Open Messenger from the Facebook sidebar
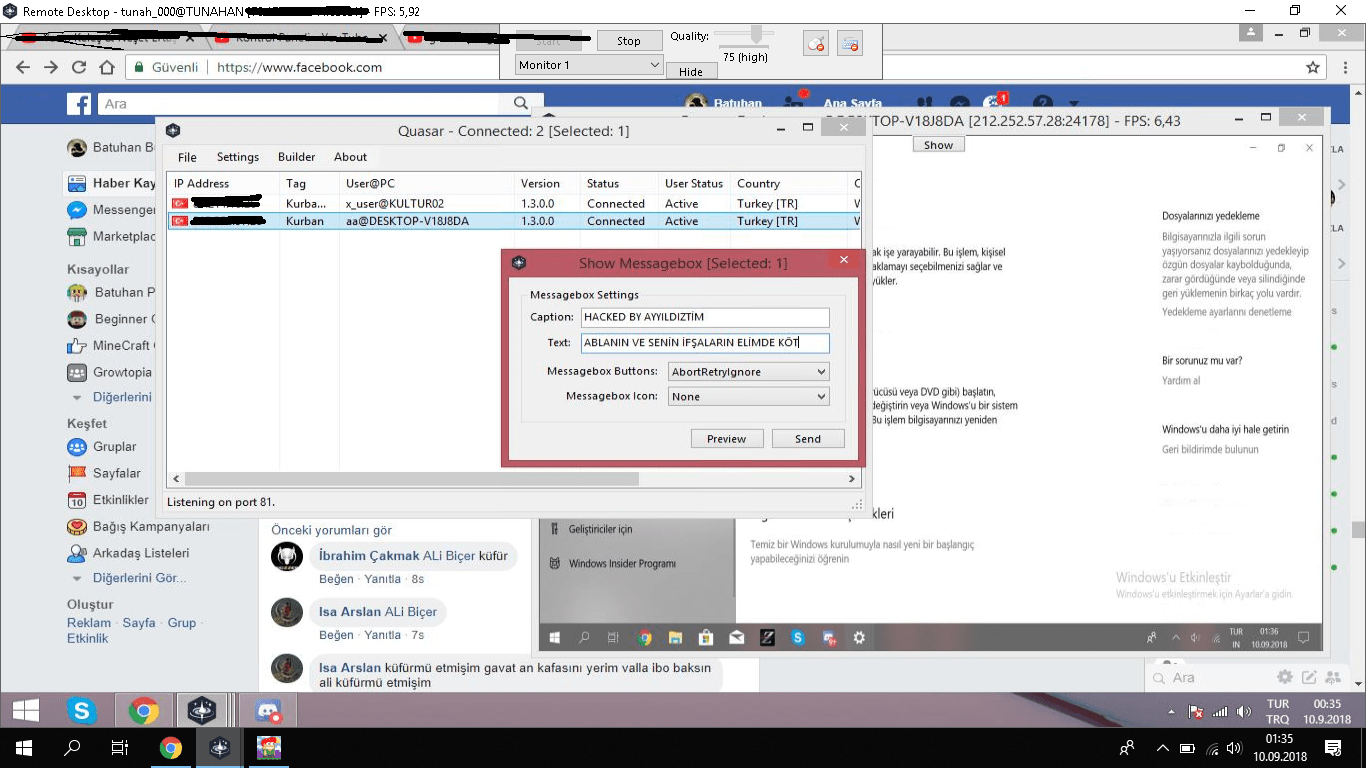Viewport: 1366px width, 768px height. coord(111,210)
